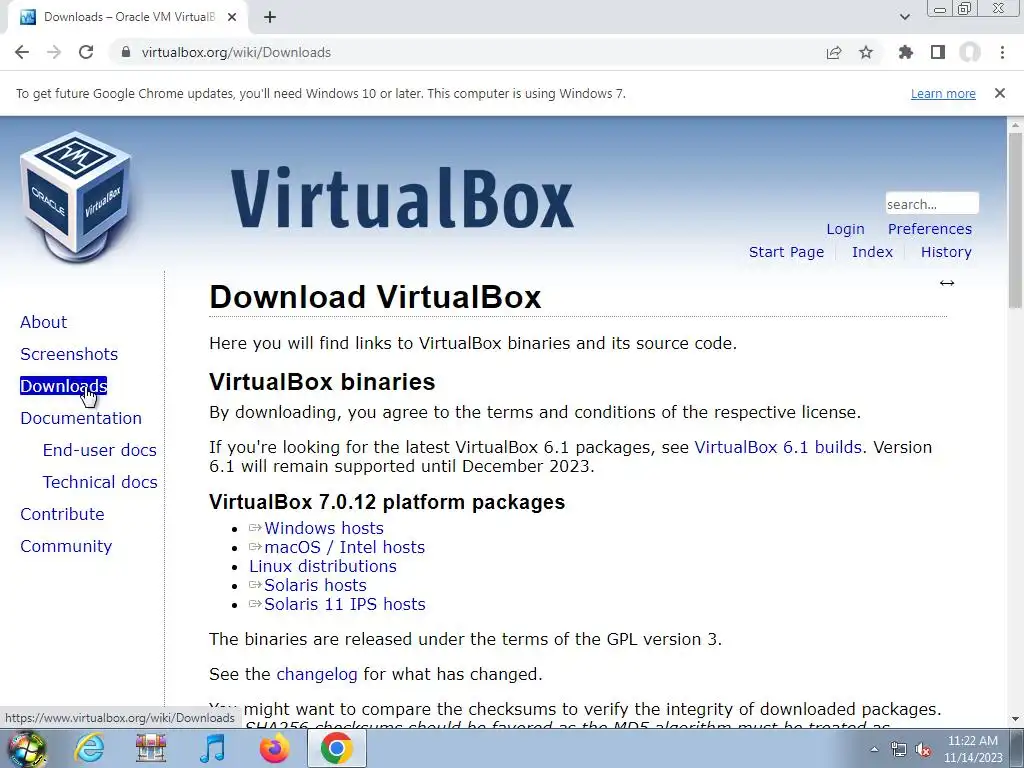The width and height of the screenshot is (1024, 768).
Task: Open the Linux distributions link
Action: coord(323,566)
